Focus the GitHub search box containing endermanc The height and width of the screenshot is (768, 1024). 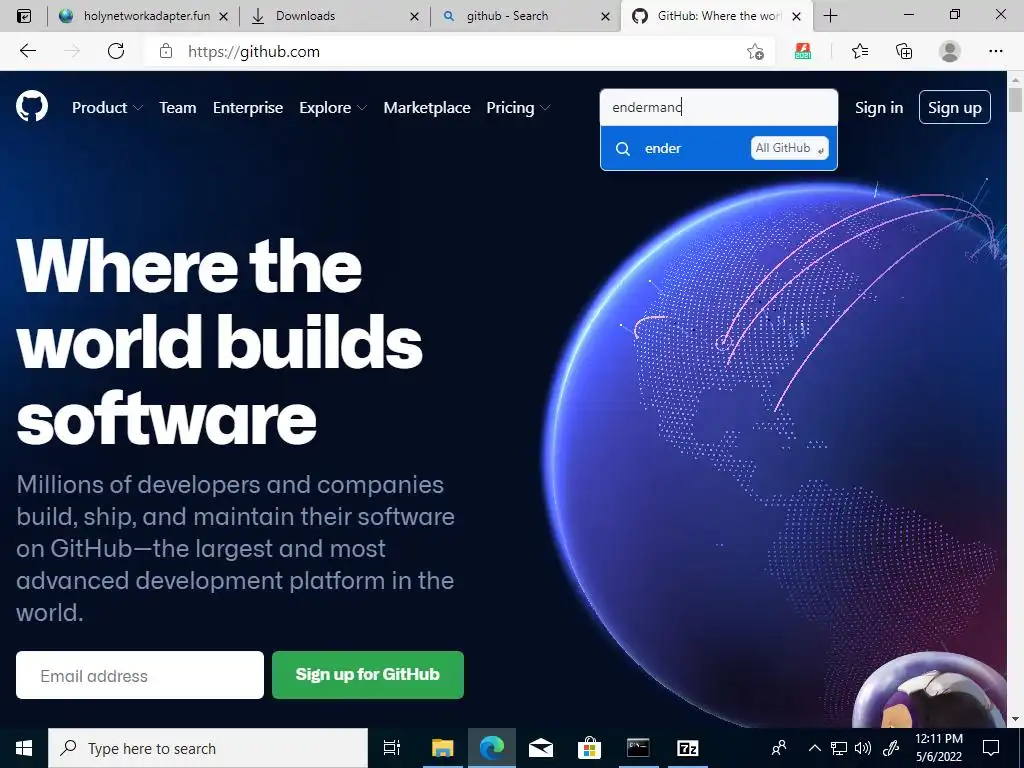(x=718, y=107)
